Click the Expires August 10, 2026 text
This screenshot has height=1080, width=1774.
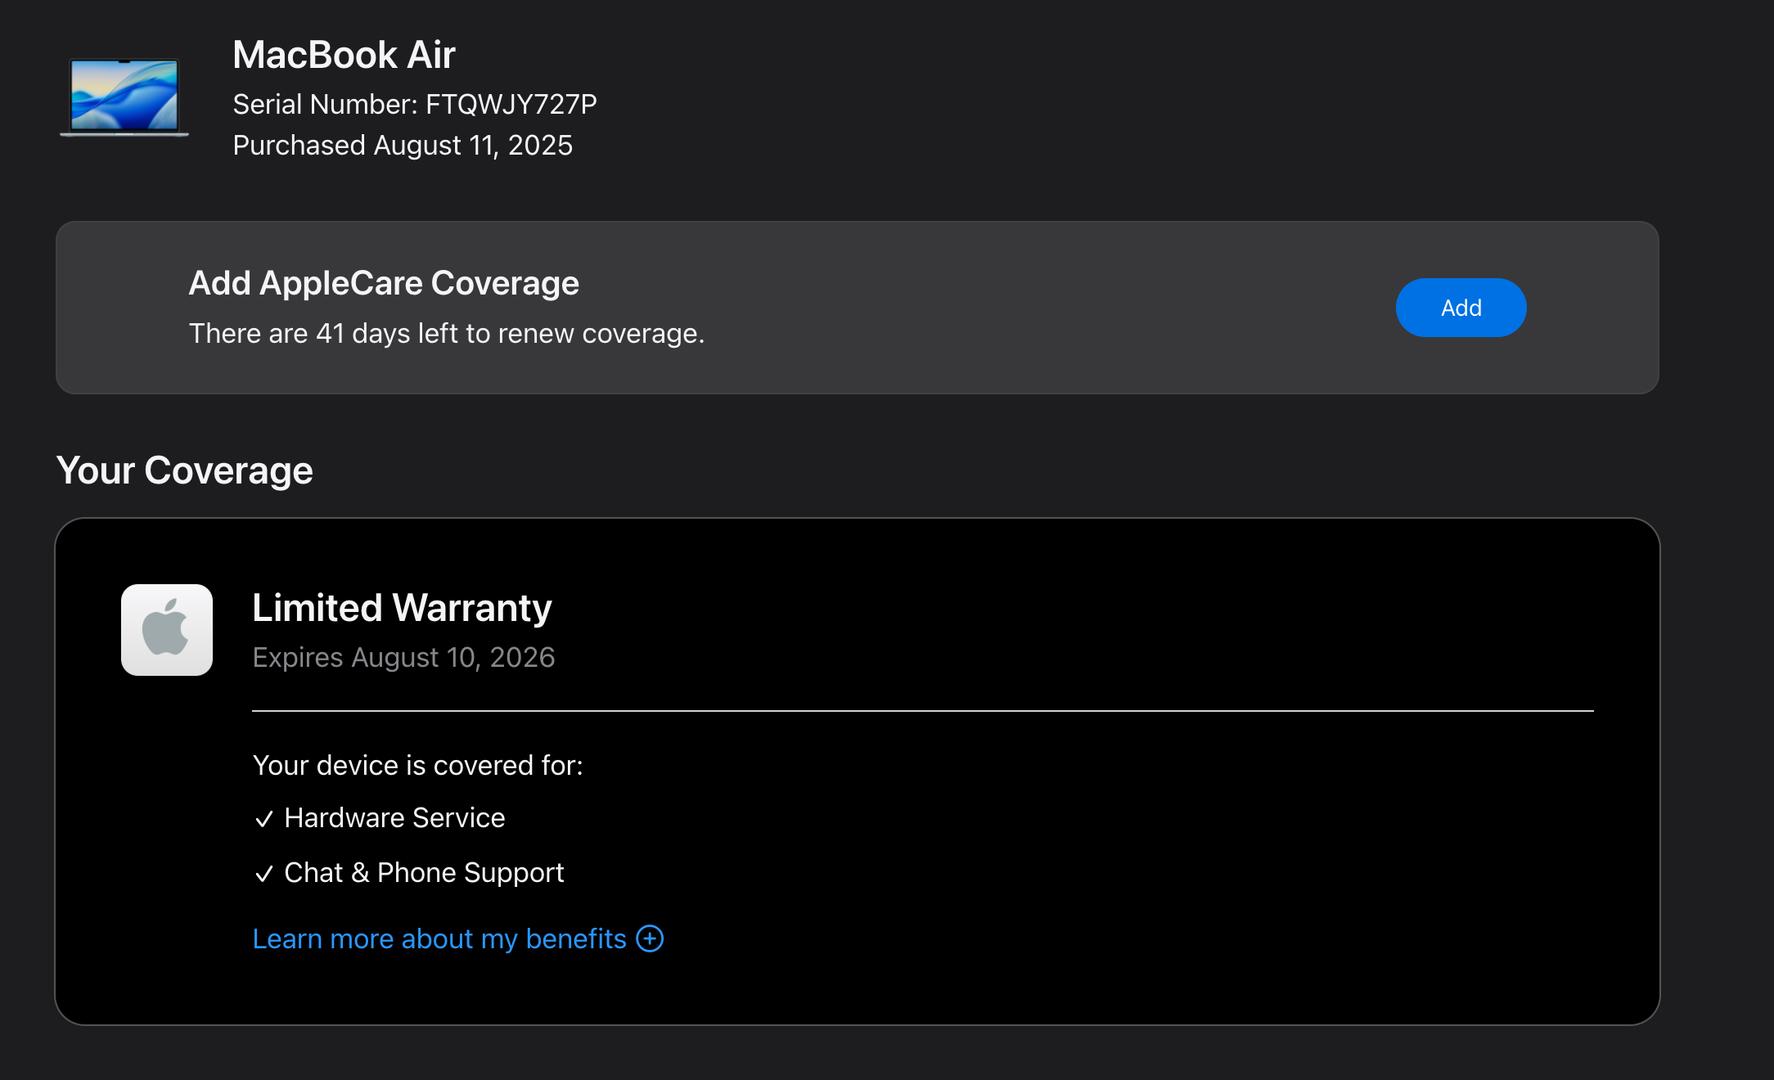[403, 658]
